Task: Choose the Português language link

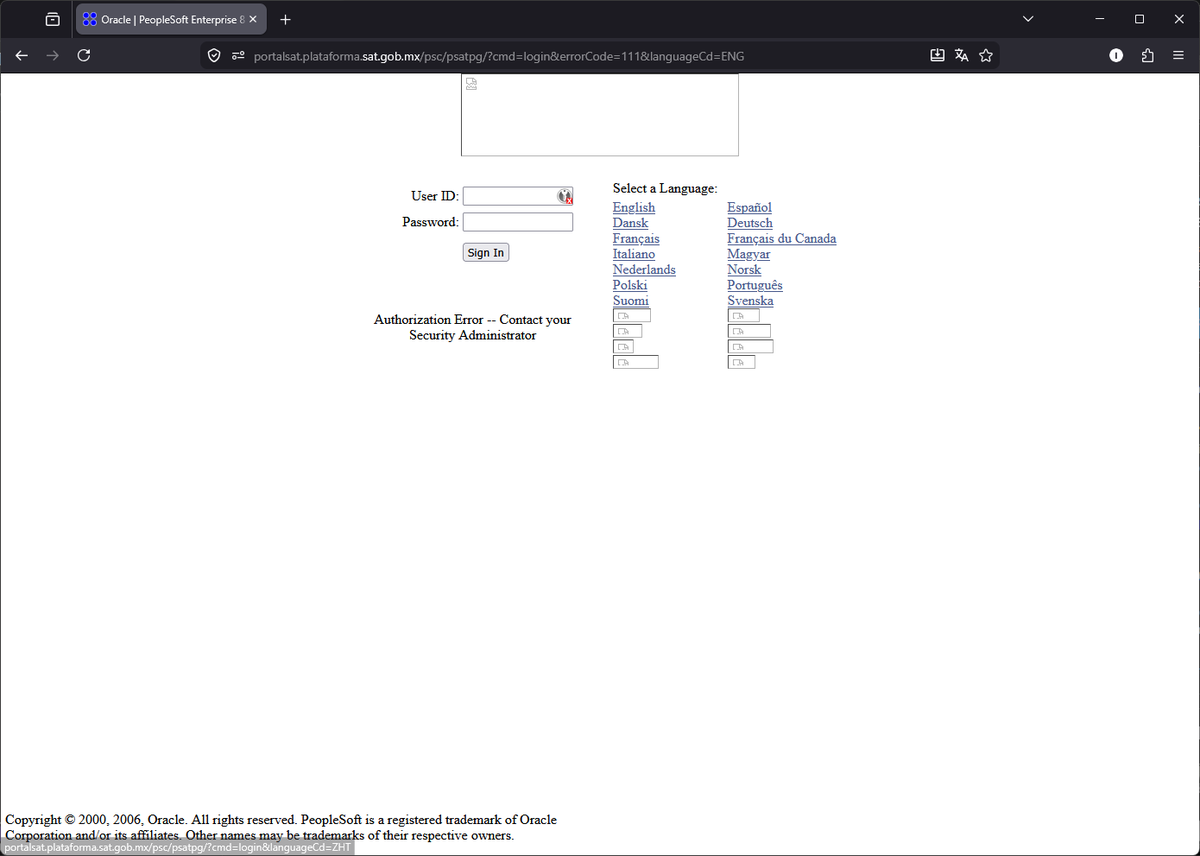Action: click(x=755, y=285)
